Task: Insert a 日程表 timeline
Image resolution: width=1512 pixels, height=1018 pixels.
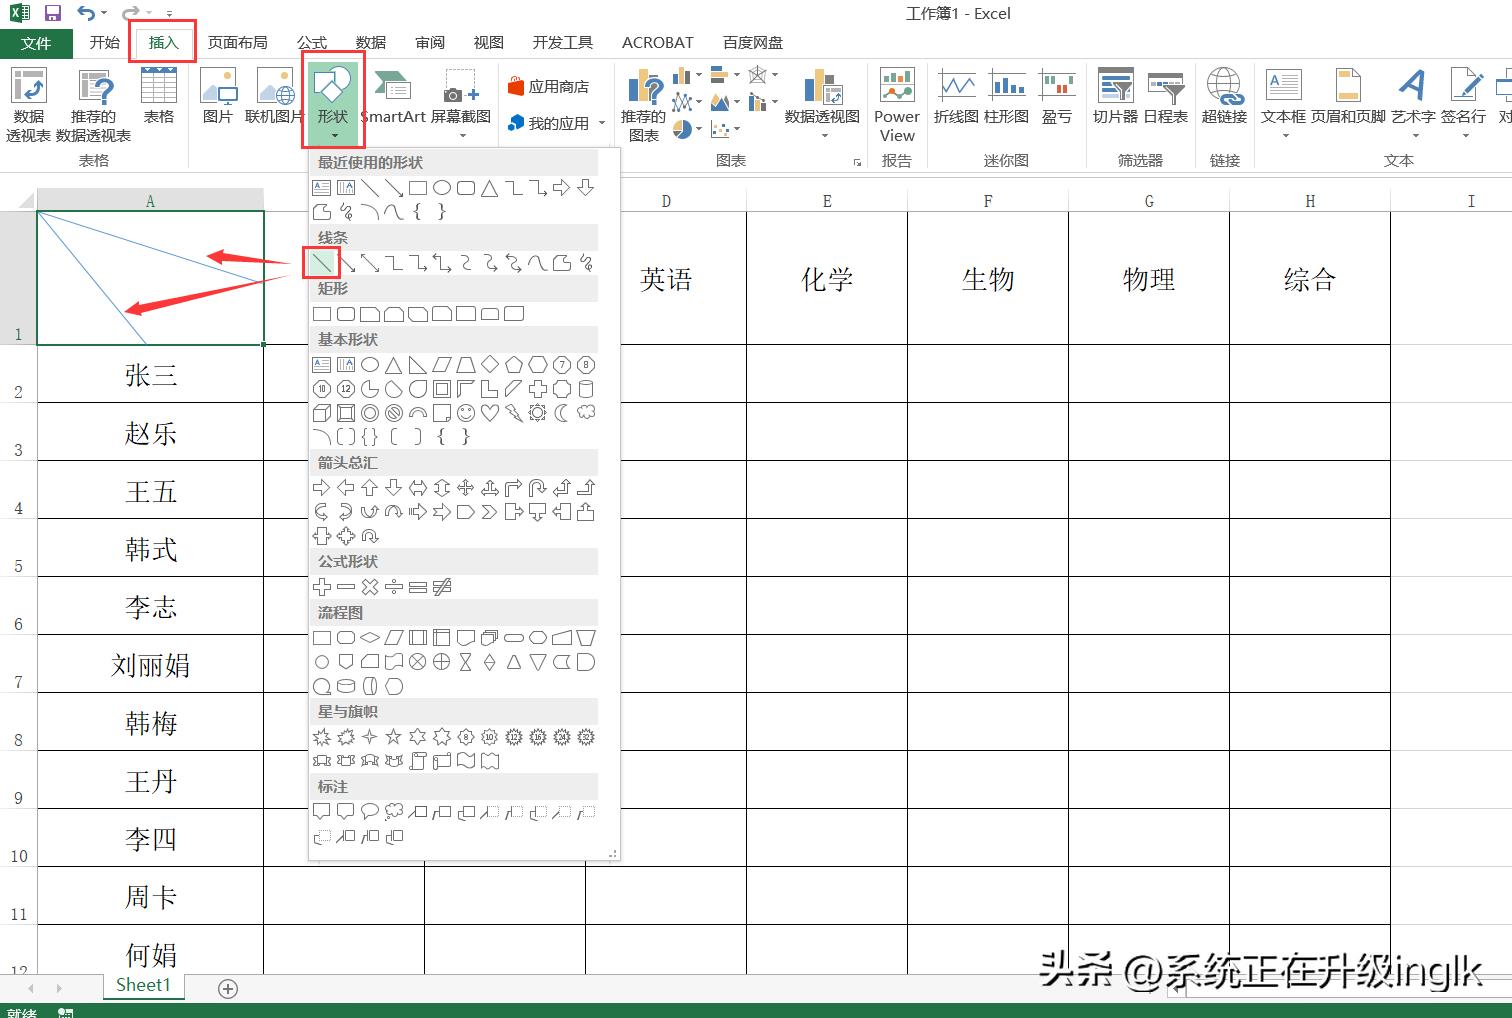Action: pyautogui.click(x=1165, y=98)
